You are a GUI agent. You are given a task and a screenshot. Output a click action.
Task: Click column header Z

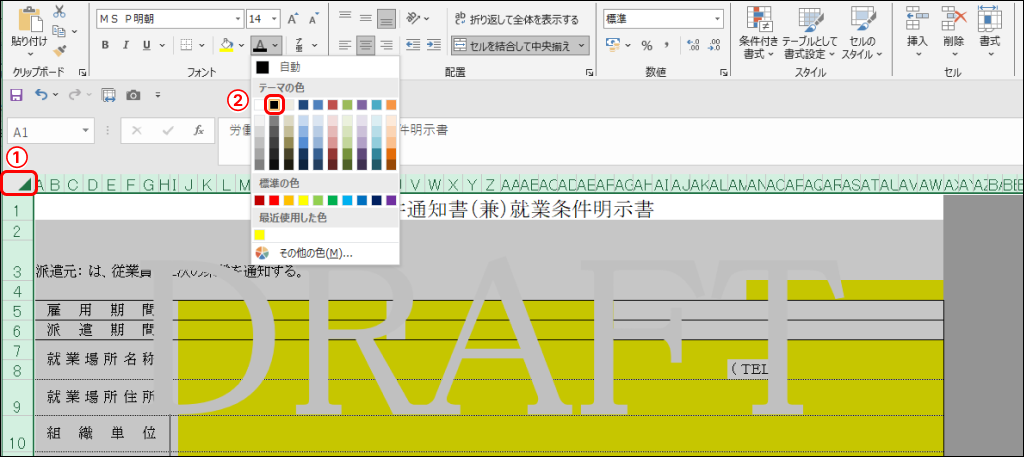point(490,185)
